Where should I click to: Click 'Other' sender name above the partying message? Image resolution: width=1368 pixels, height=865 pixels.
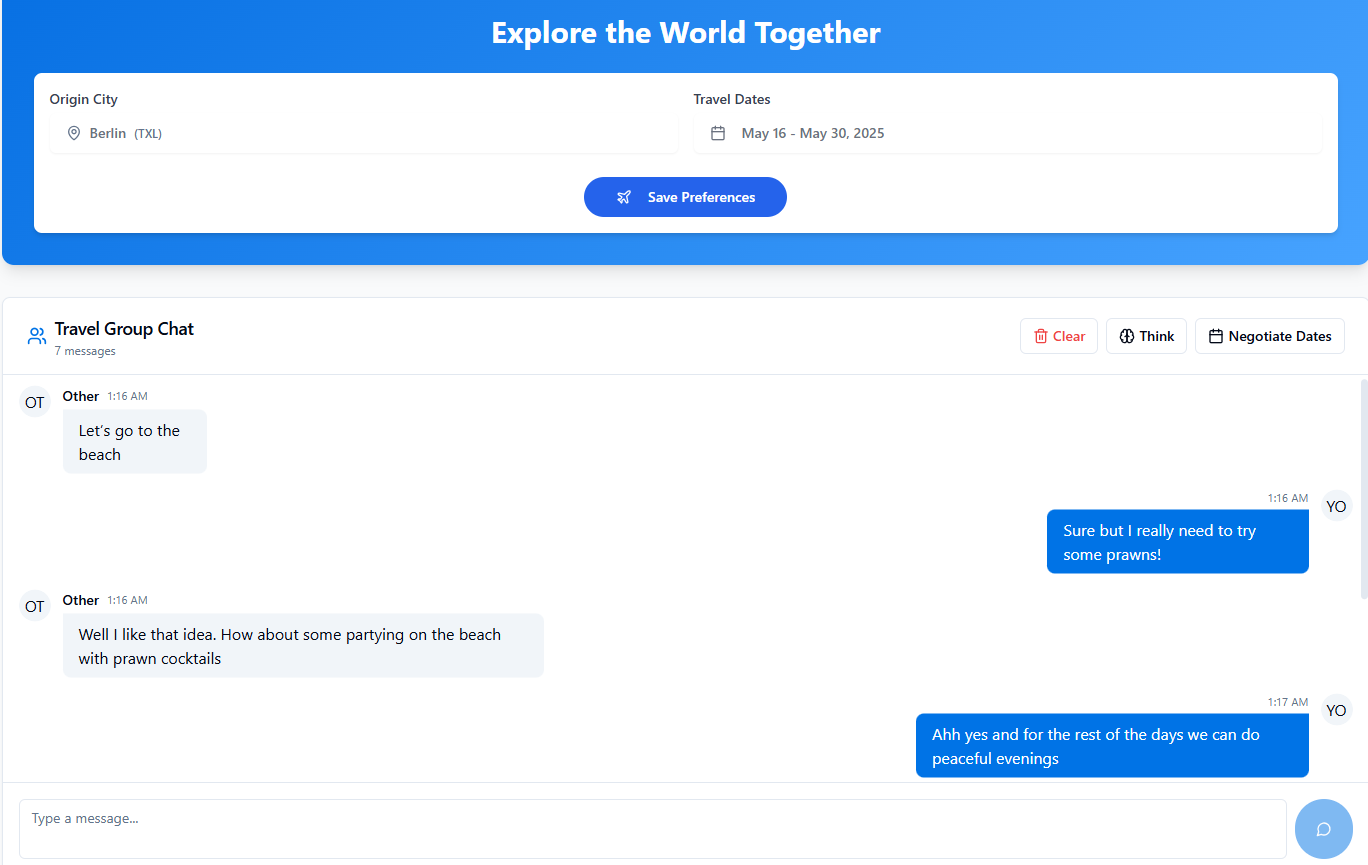[81, 600]
